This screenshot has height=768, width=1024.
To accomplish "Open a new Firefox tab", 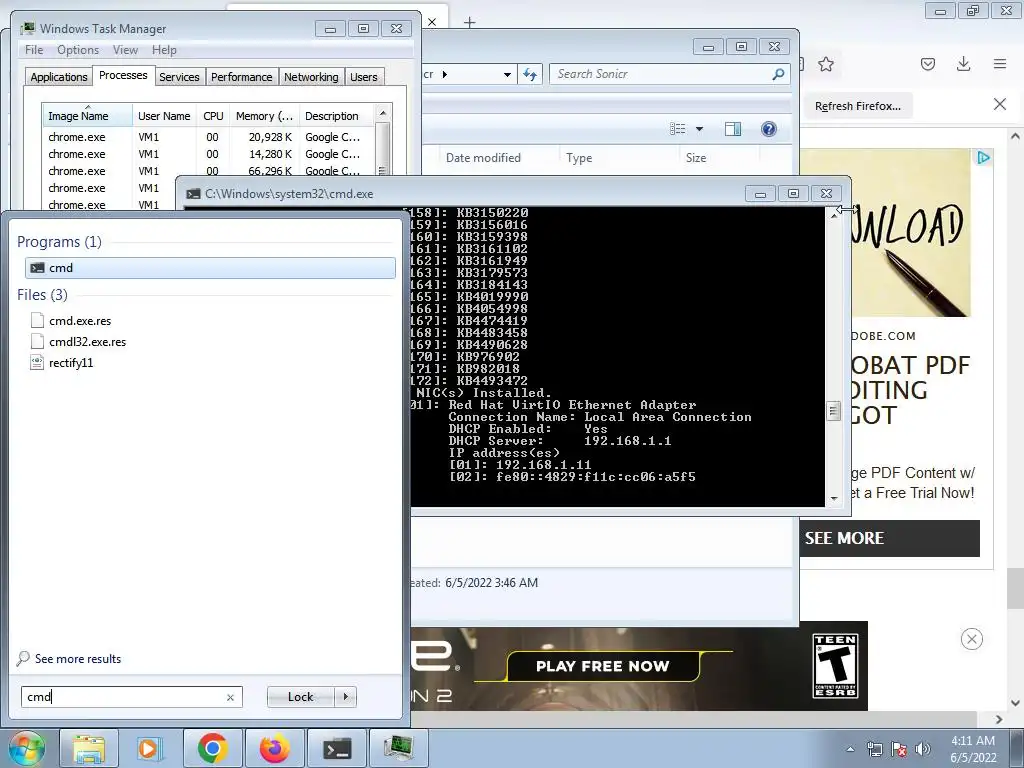I will coord(470,22).
